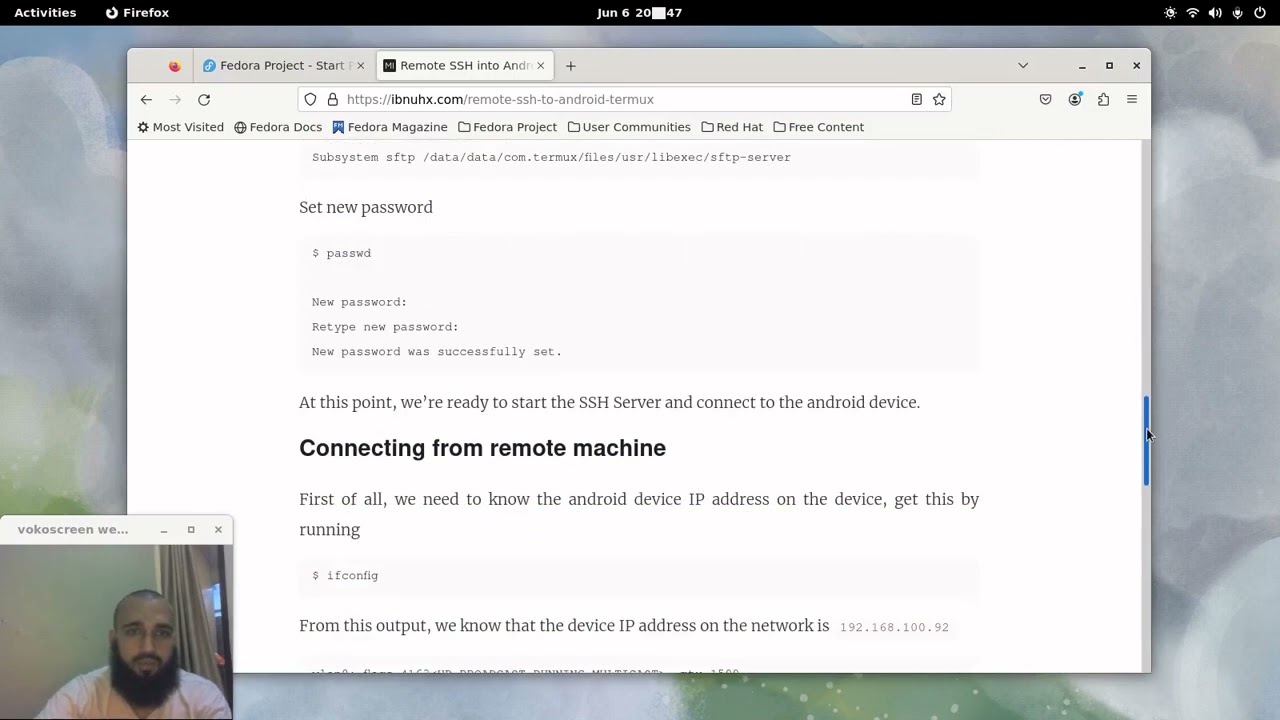Open the Fedora Magazine bookmark

pyautogui.click(x=390, y=127)
